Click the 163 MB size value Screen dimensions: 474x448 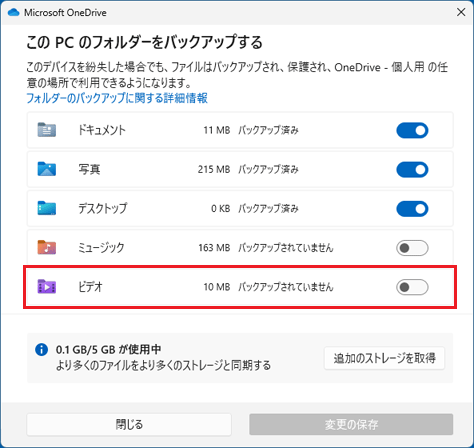click(x=214, y=248)
